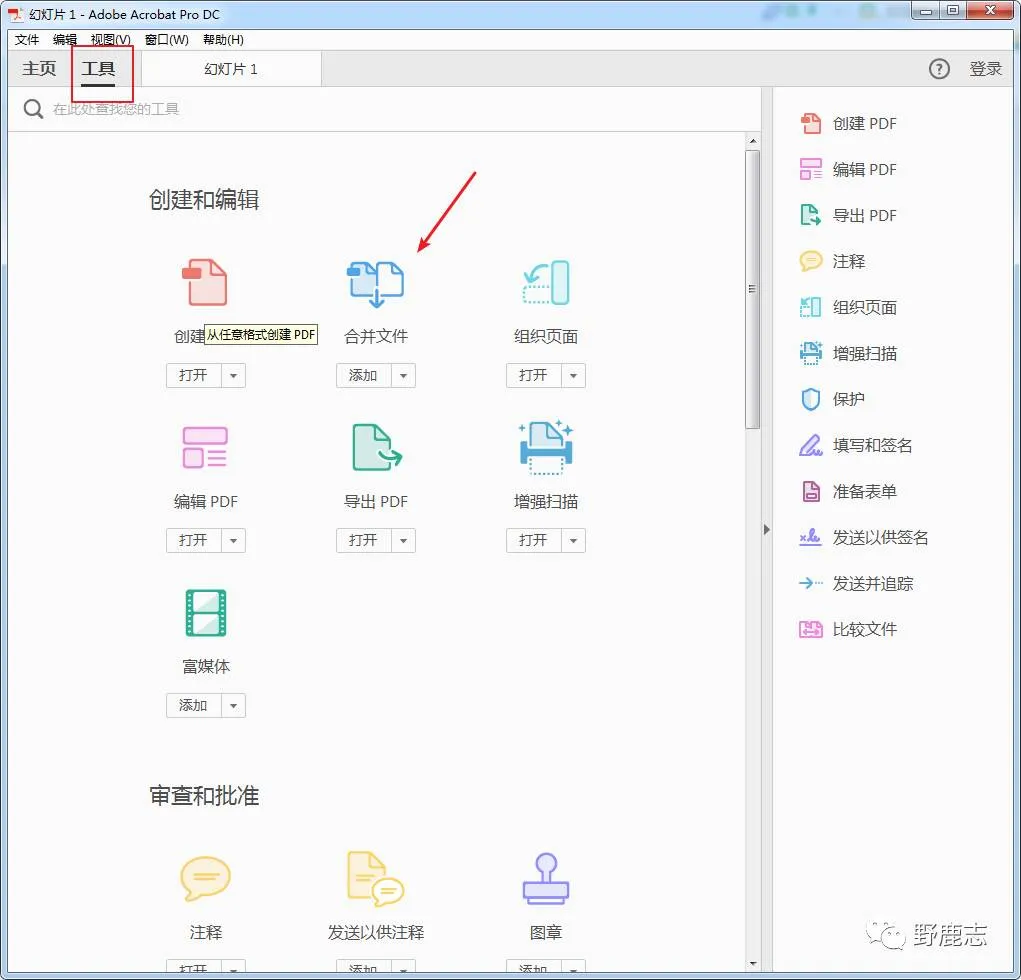Click the help question mark icon

[939, 68]
